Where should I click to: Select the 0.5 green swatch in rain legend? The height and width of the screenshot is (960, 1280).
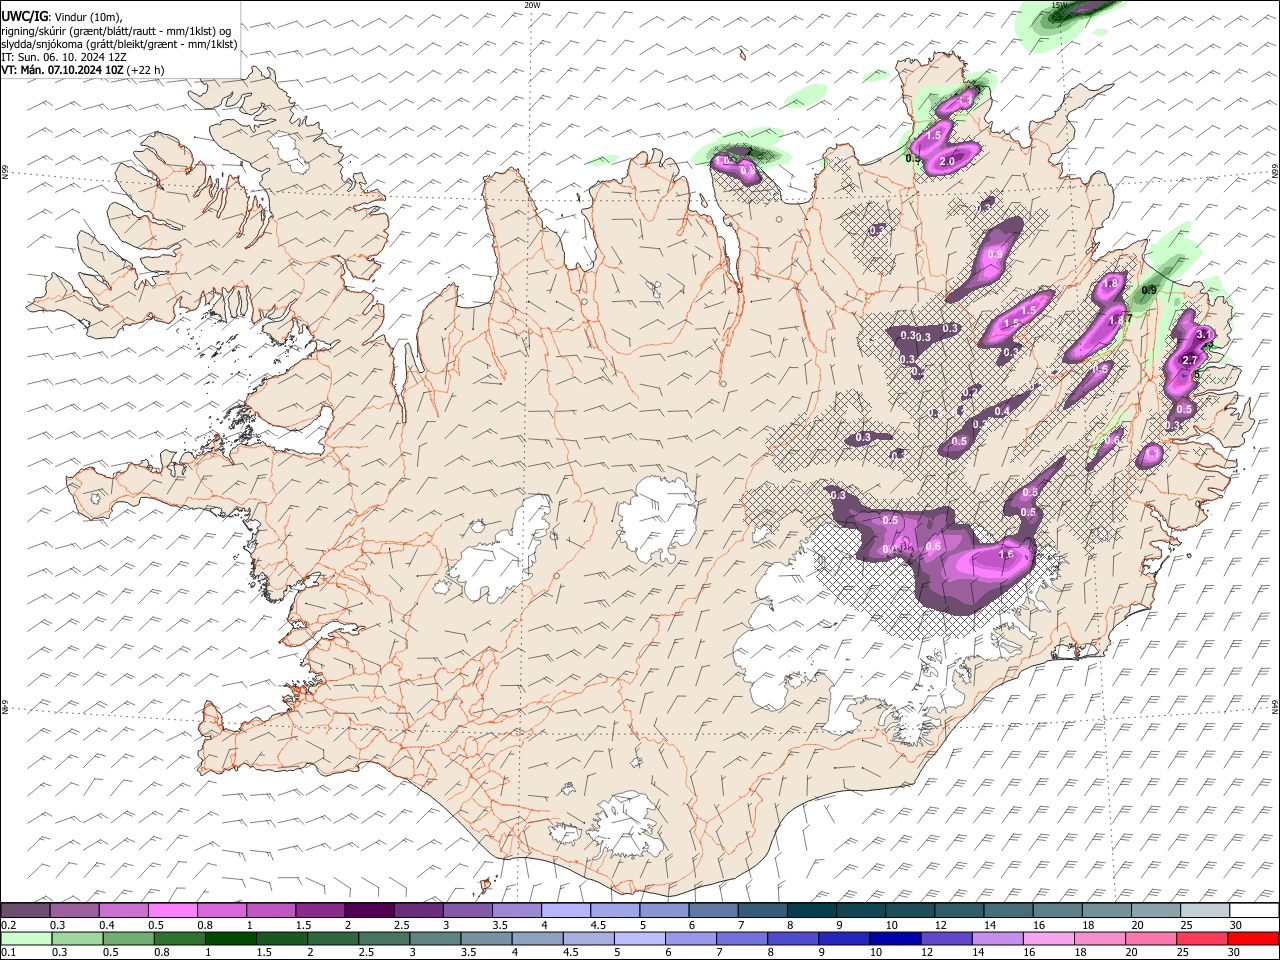point(128,938)
